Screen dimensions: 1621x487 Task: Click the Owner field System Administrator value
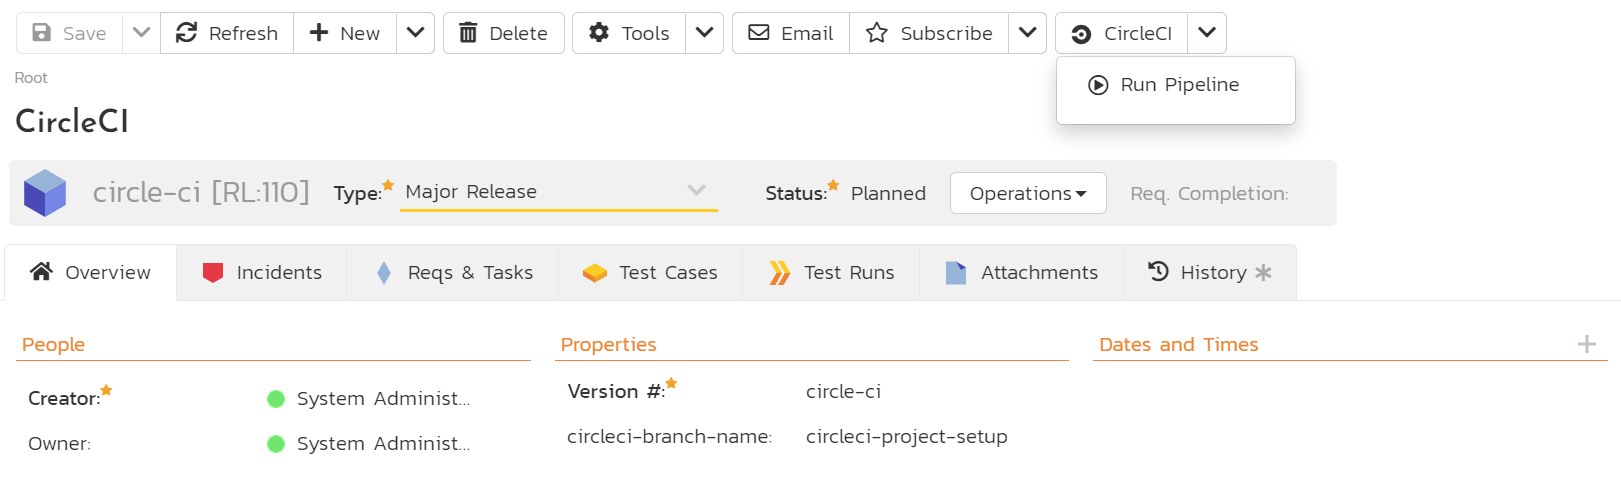click(x=383, y=443)
